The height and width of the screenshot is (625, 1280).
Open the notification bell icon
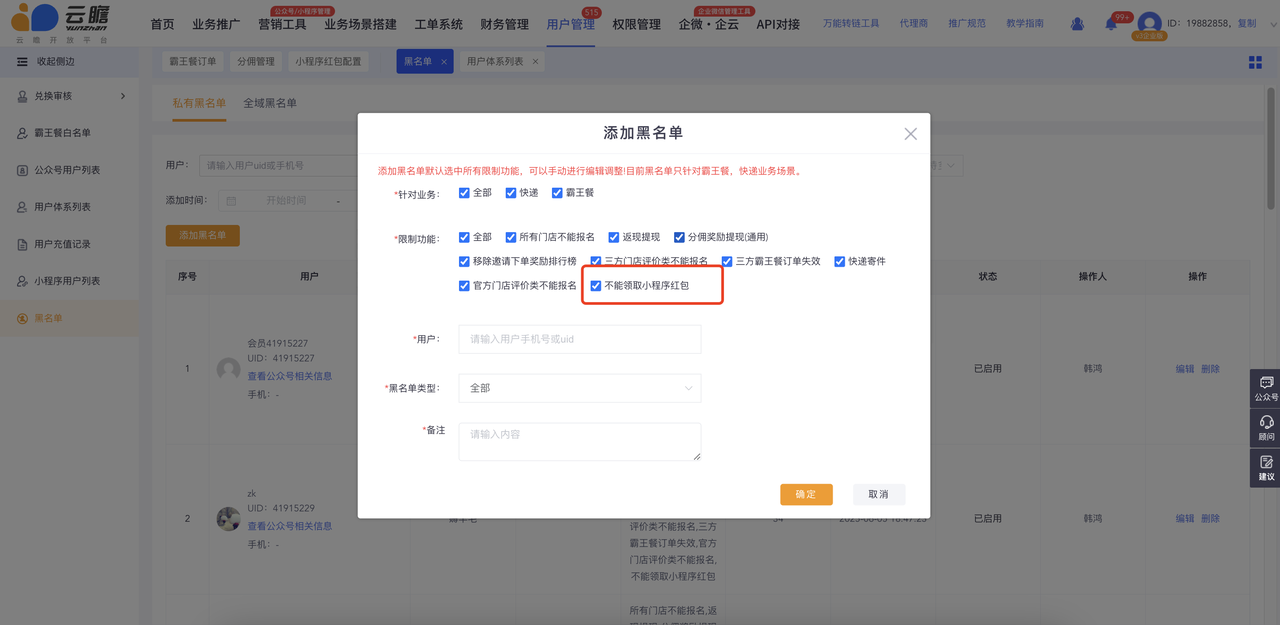(x=1111, y=24)
